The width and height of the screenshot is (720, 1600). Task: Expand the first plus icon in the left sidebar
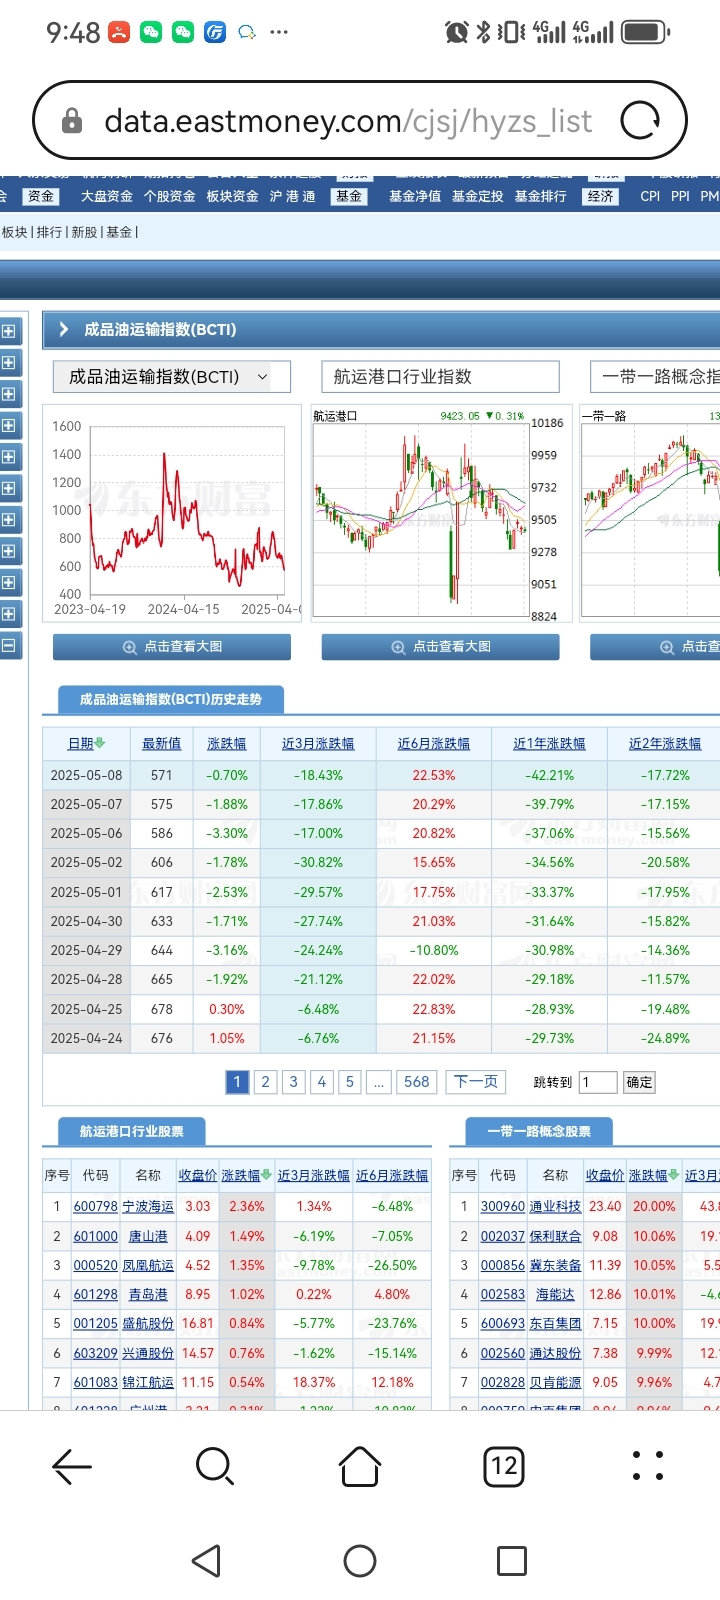8,331
